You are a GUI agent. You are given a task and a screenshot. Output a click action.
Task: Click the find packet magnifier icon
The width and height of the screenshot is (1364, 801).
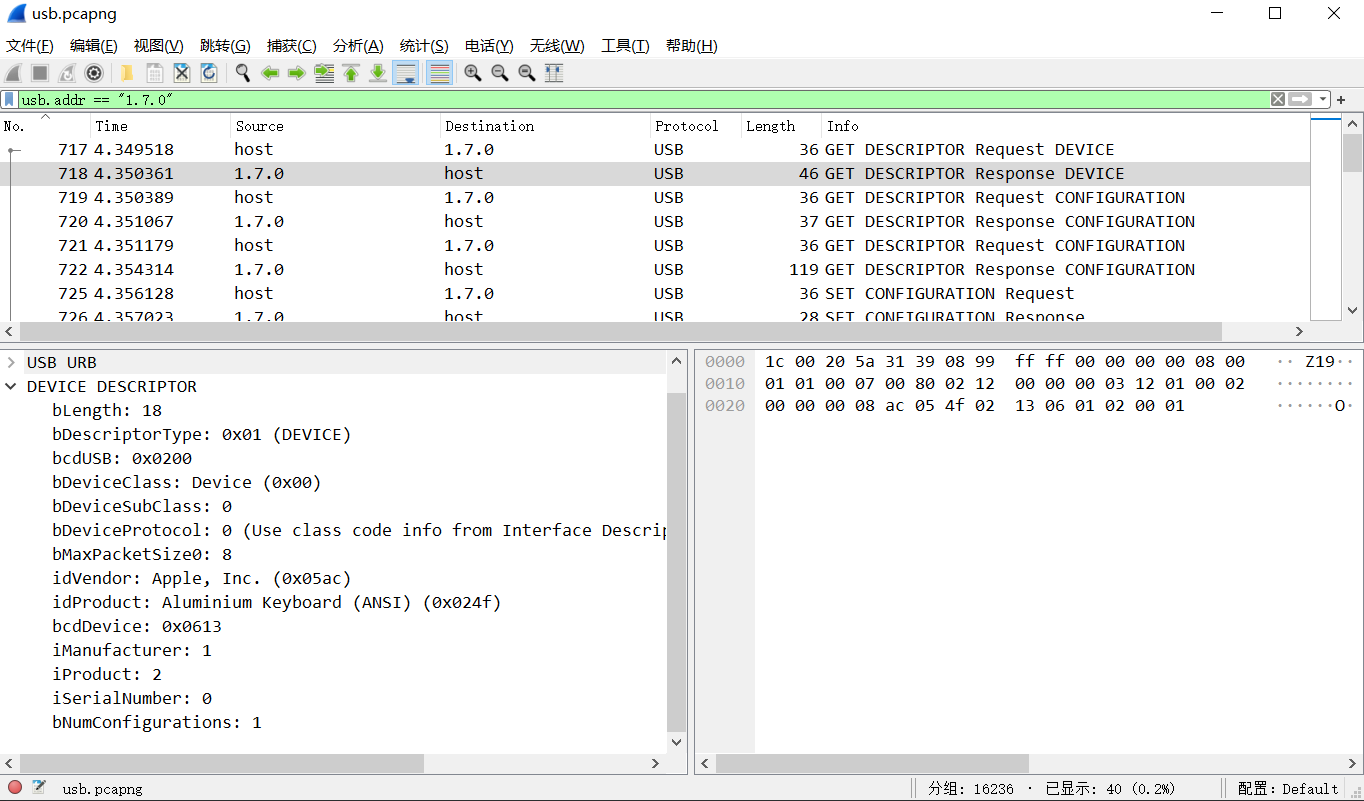243,73
